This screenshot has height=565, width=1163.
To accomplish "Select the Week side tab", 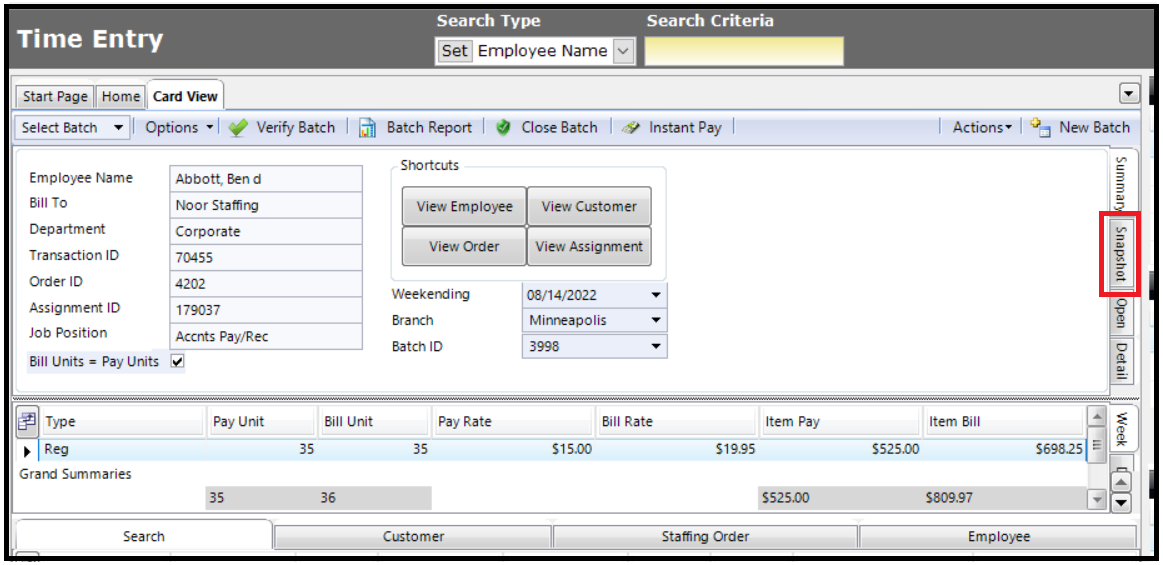I will click(x=1122, y=427).
